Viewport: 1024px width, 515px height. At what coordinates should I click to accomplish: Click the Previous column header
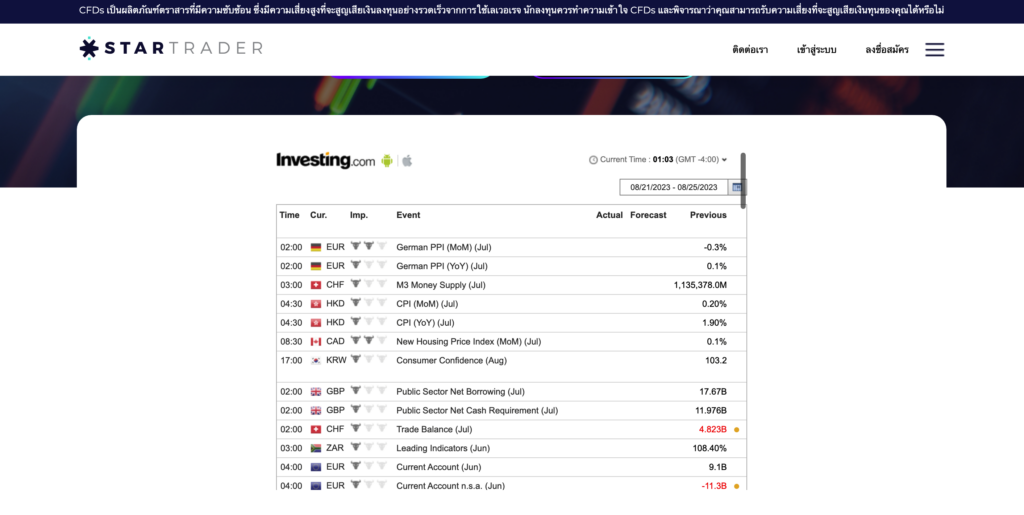coord(709,215)
